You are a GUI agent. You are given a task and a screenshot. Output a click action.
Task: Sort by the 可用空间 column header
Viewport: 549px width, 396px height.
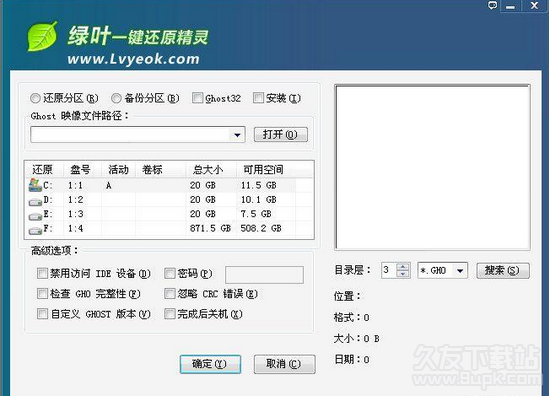[x=266, y=170]
